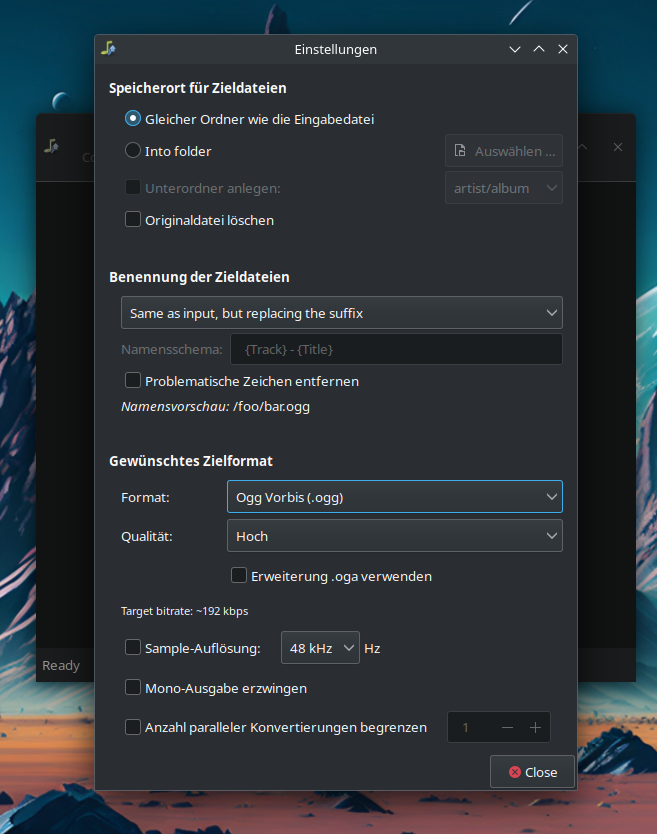Click the parallel conversions number field
The width and height of the screenshot is (657, 834).
[x=471, y=727]
